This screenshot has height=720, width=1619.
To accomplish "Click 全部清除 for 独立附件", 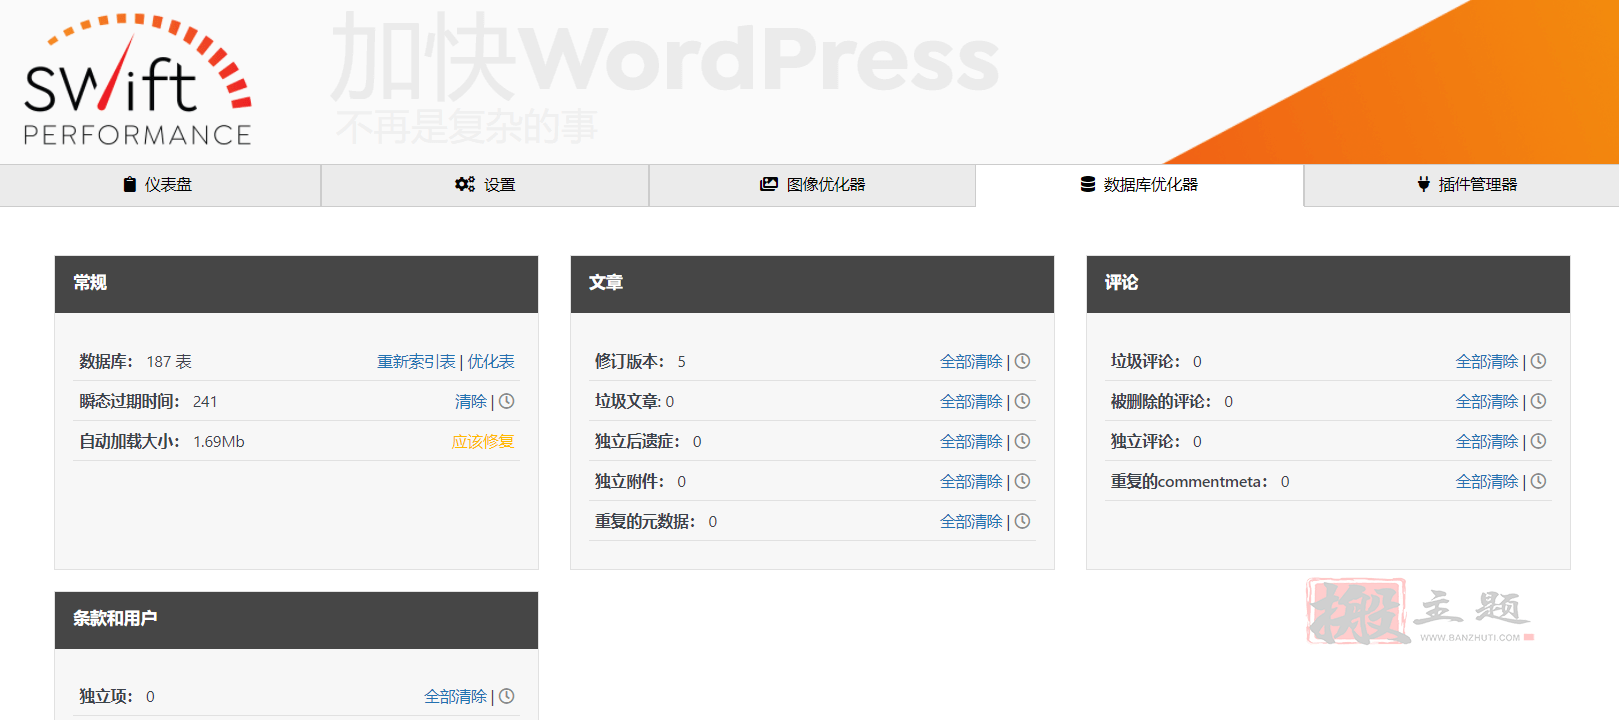I will 971,481.
